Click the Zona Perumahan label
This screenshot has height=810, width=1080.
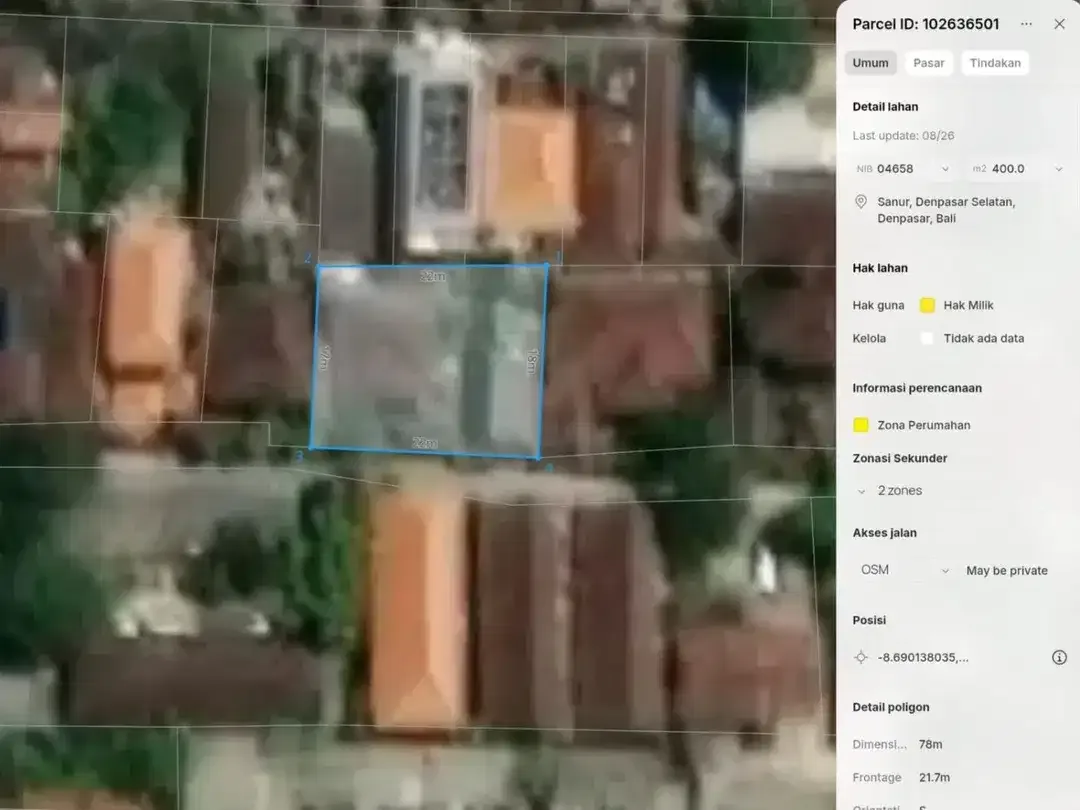[924, 425]
